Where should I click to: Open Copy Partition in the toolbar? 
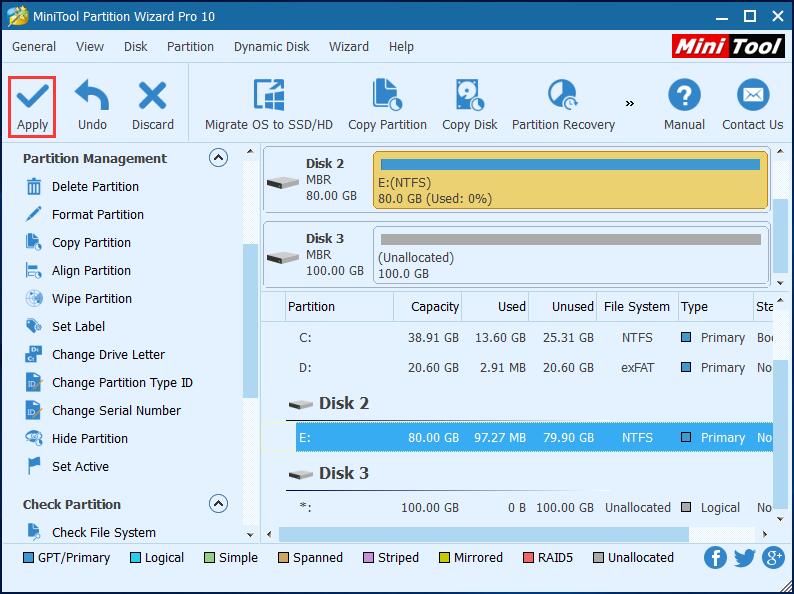click(x=387, y=107)
